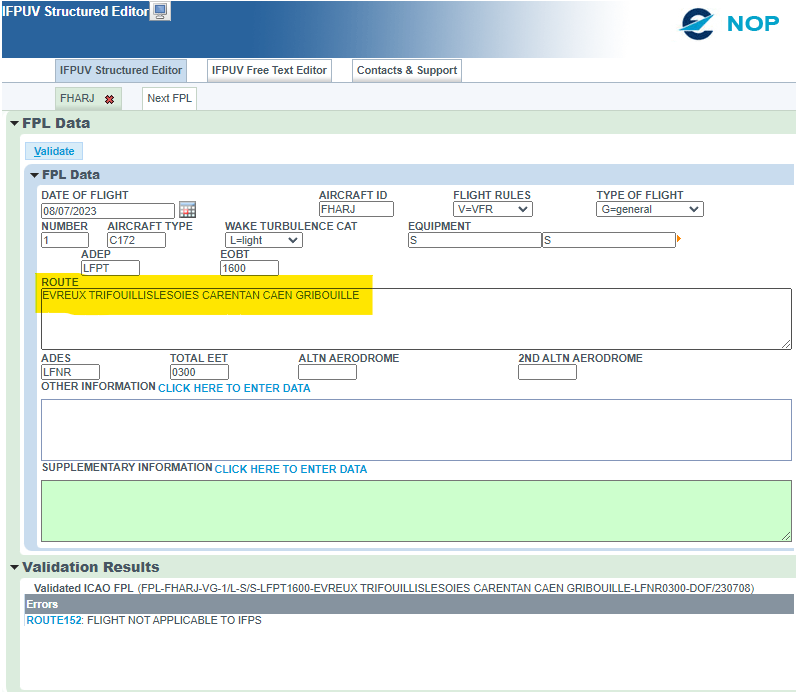Click the Aircraft ID field containing FHARJ
This screenshot has width=796, height=692.
(x=356, y=209)
